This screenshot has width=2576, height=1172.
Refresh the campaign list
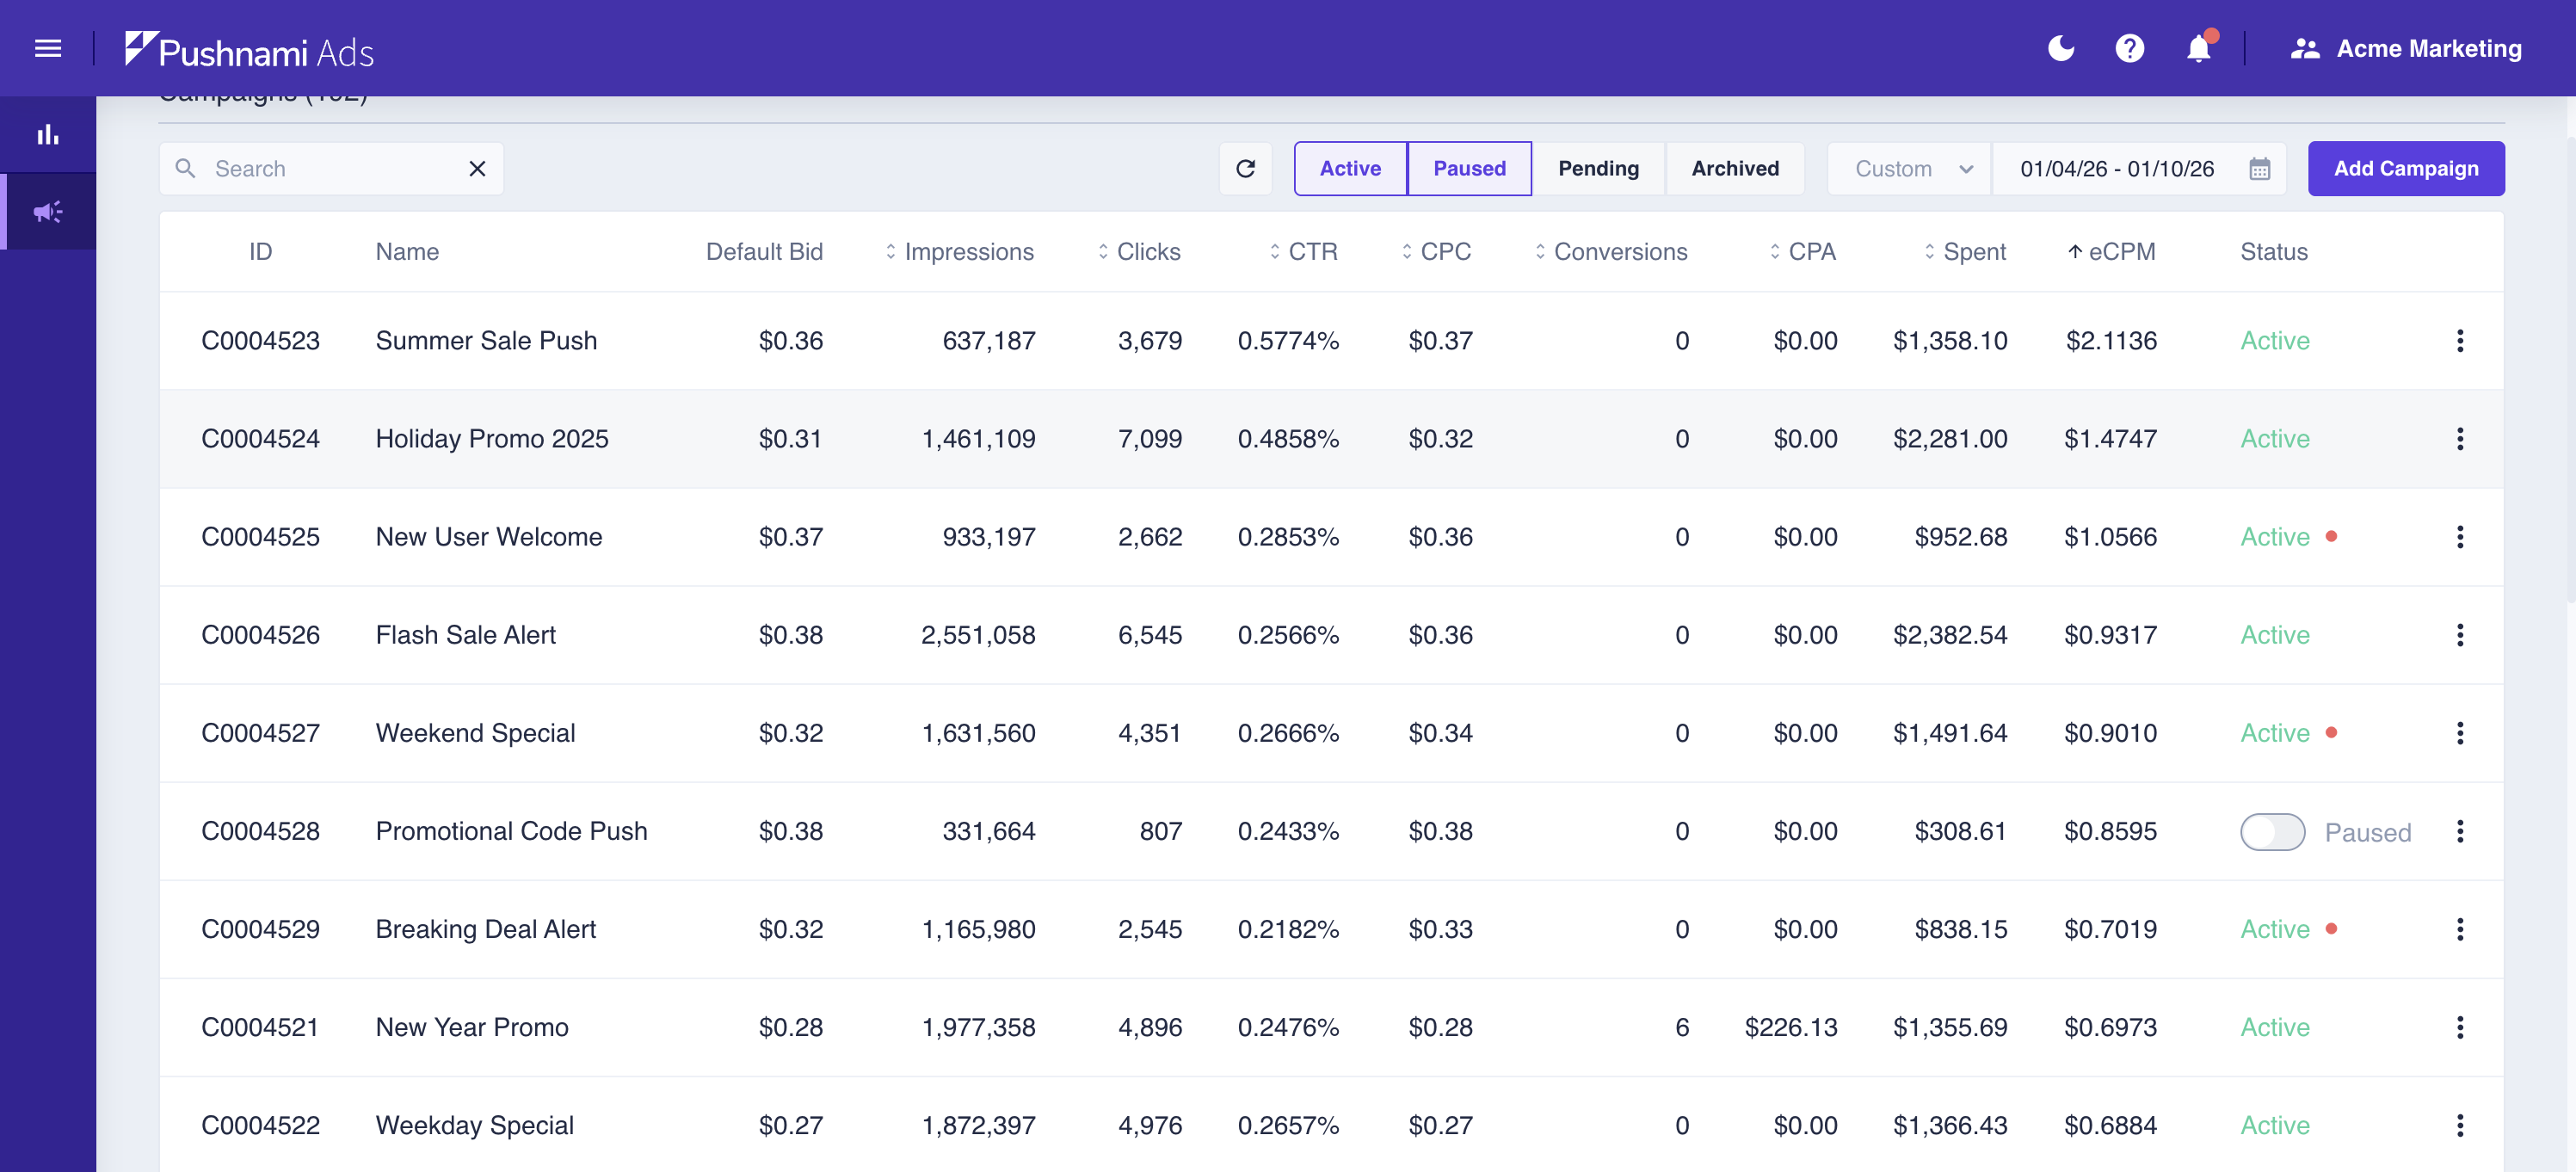pyautogui.click(x=1245, y=168)
